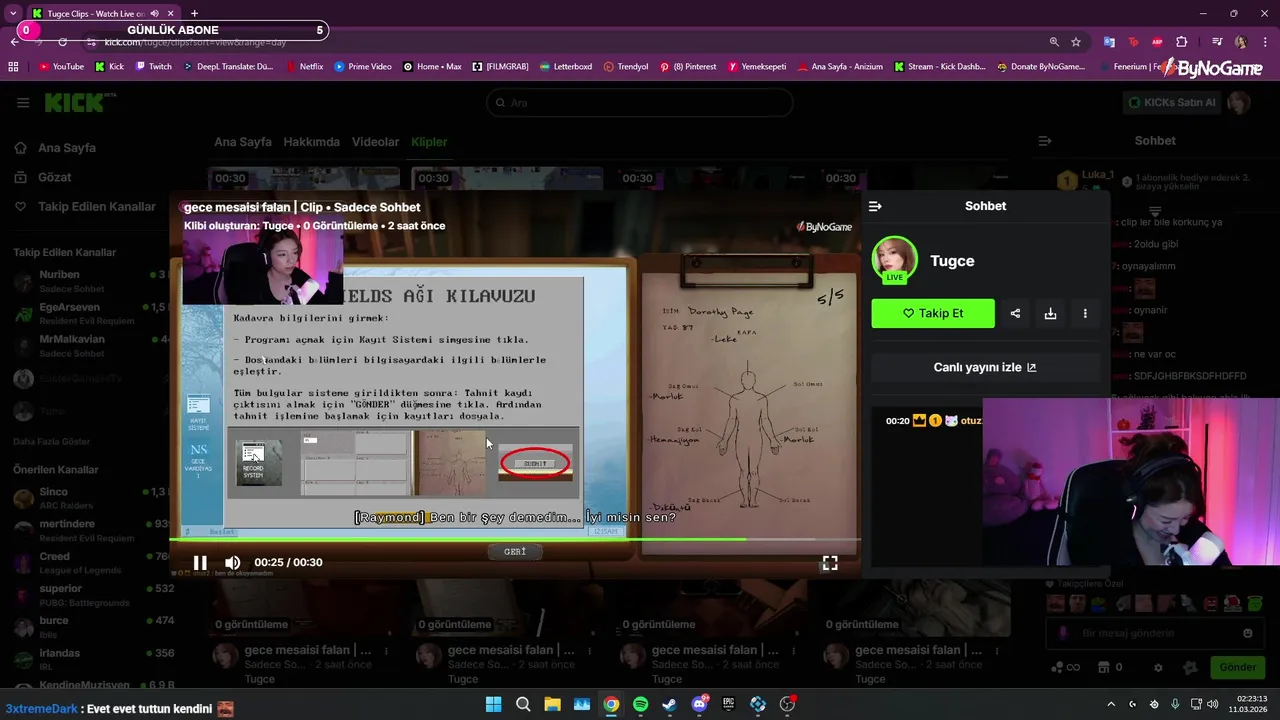
Task: Open Tugce's profile avatar in clip panel
Action: pyautogui.click(x=894, y=260)
